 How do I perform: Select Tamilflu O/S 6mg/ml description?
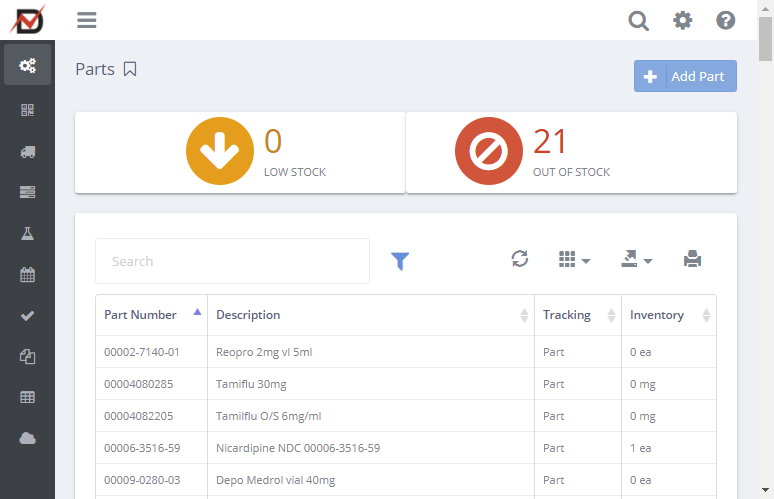(269, 416)
